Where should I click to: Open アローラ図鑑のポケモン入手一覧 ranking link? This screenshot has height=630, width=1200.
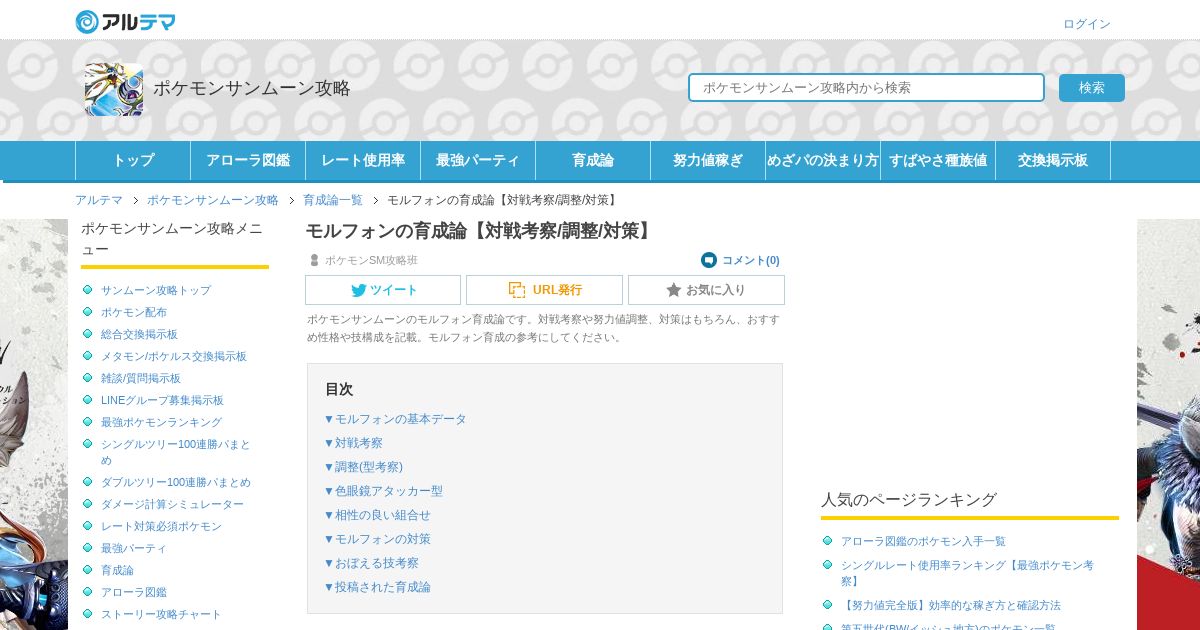(923, 541)
